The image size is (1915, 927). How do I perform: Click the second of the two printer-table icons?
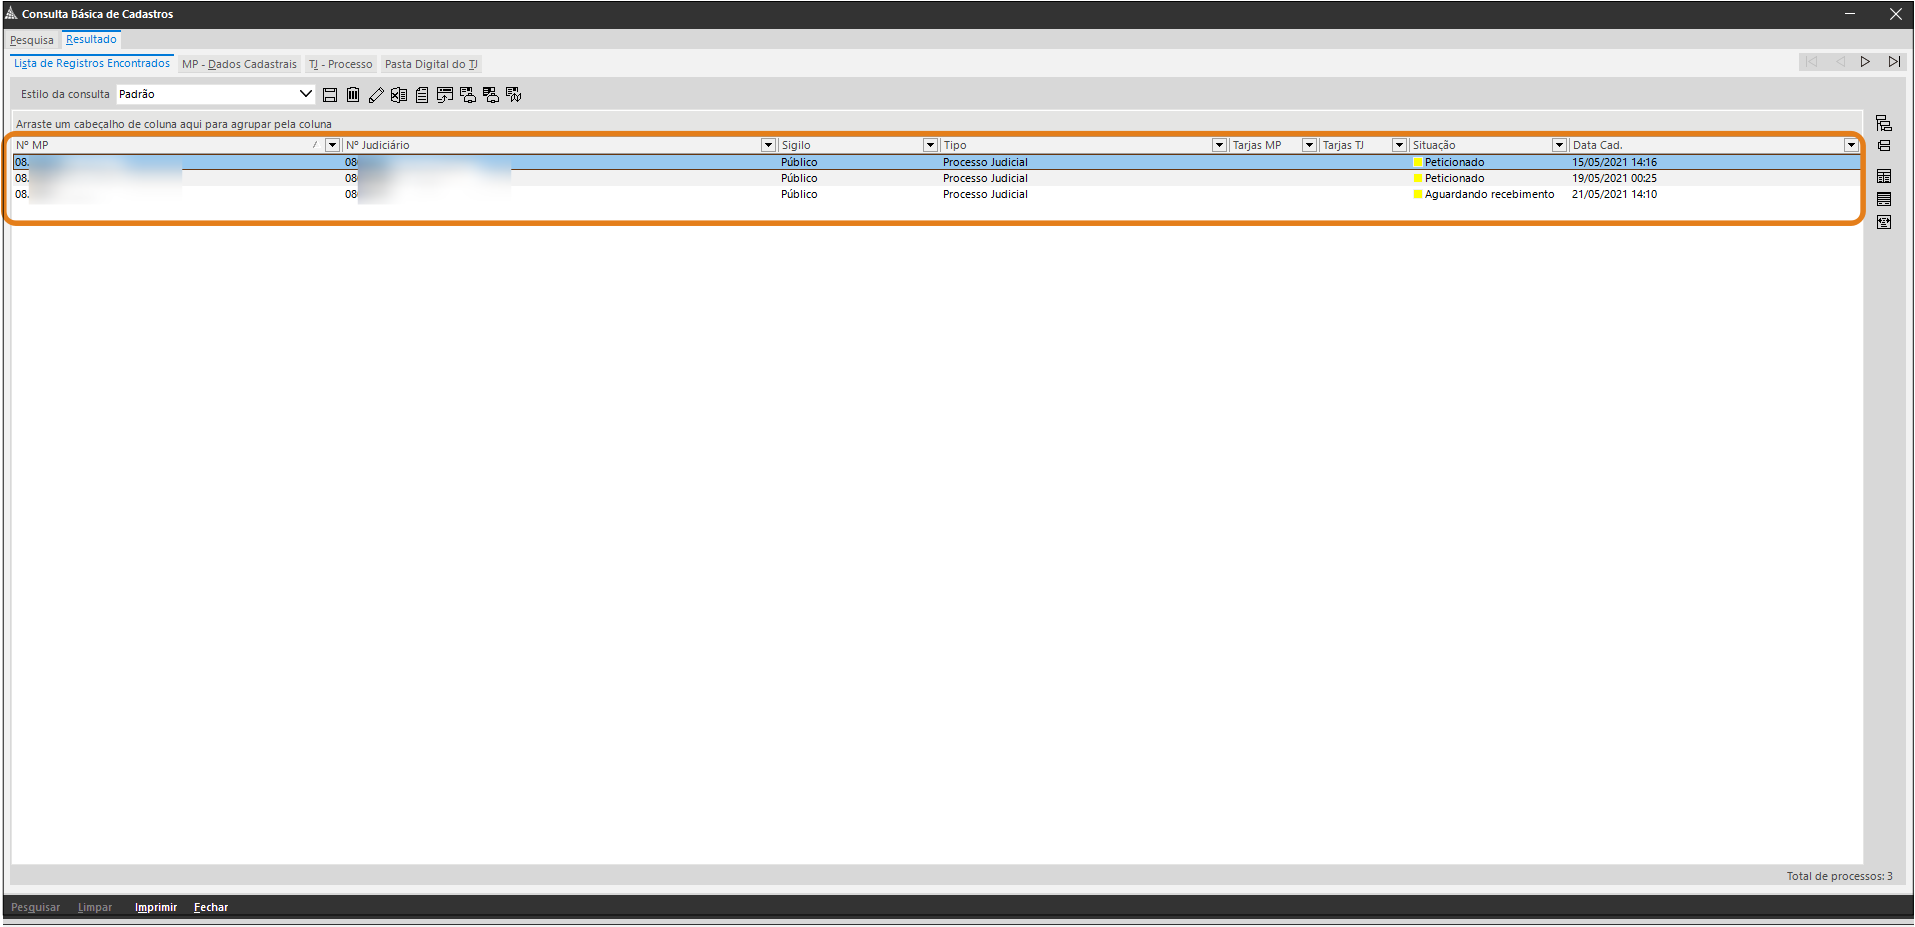(x=491, y=95)
